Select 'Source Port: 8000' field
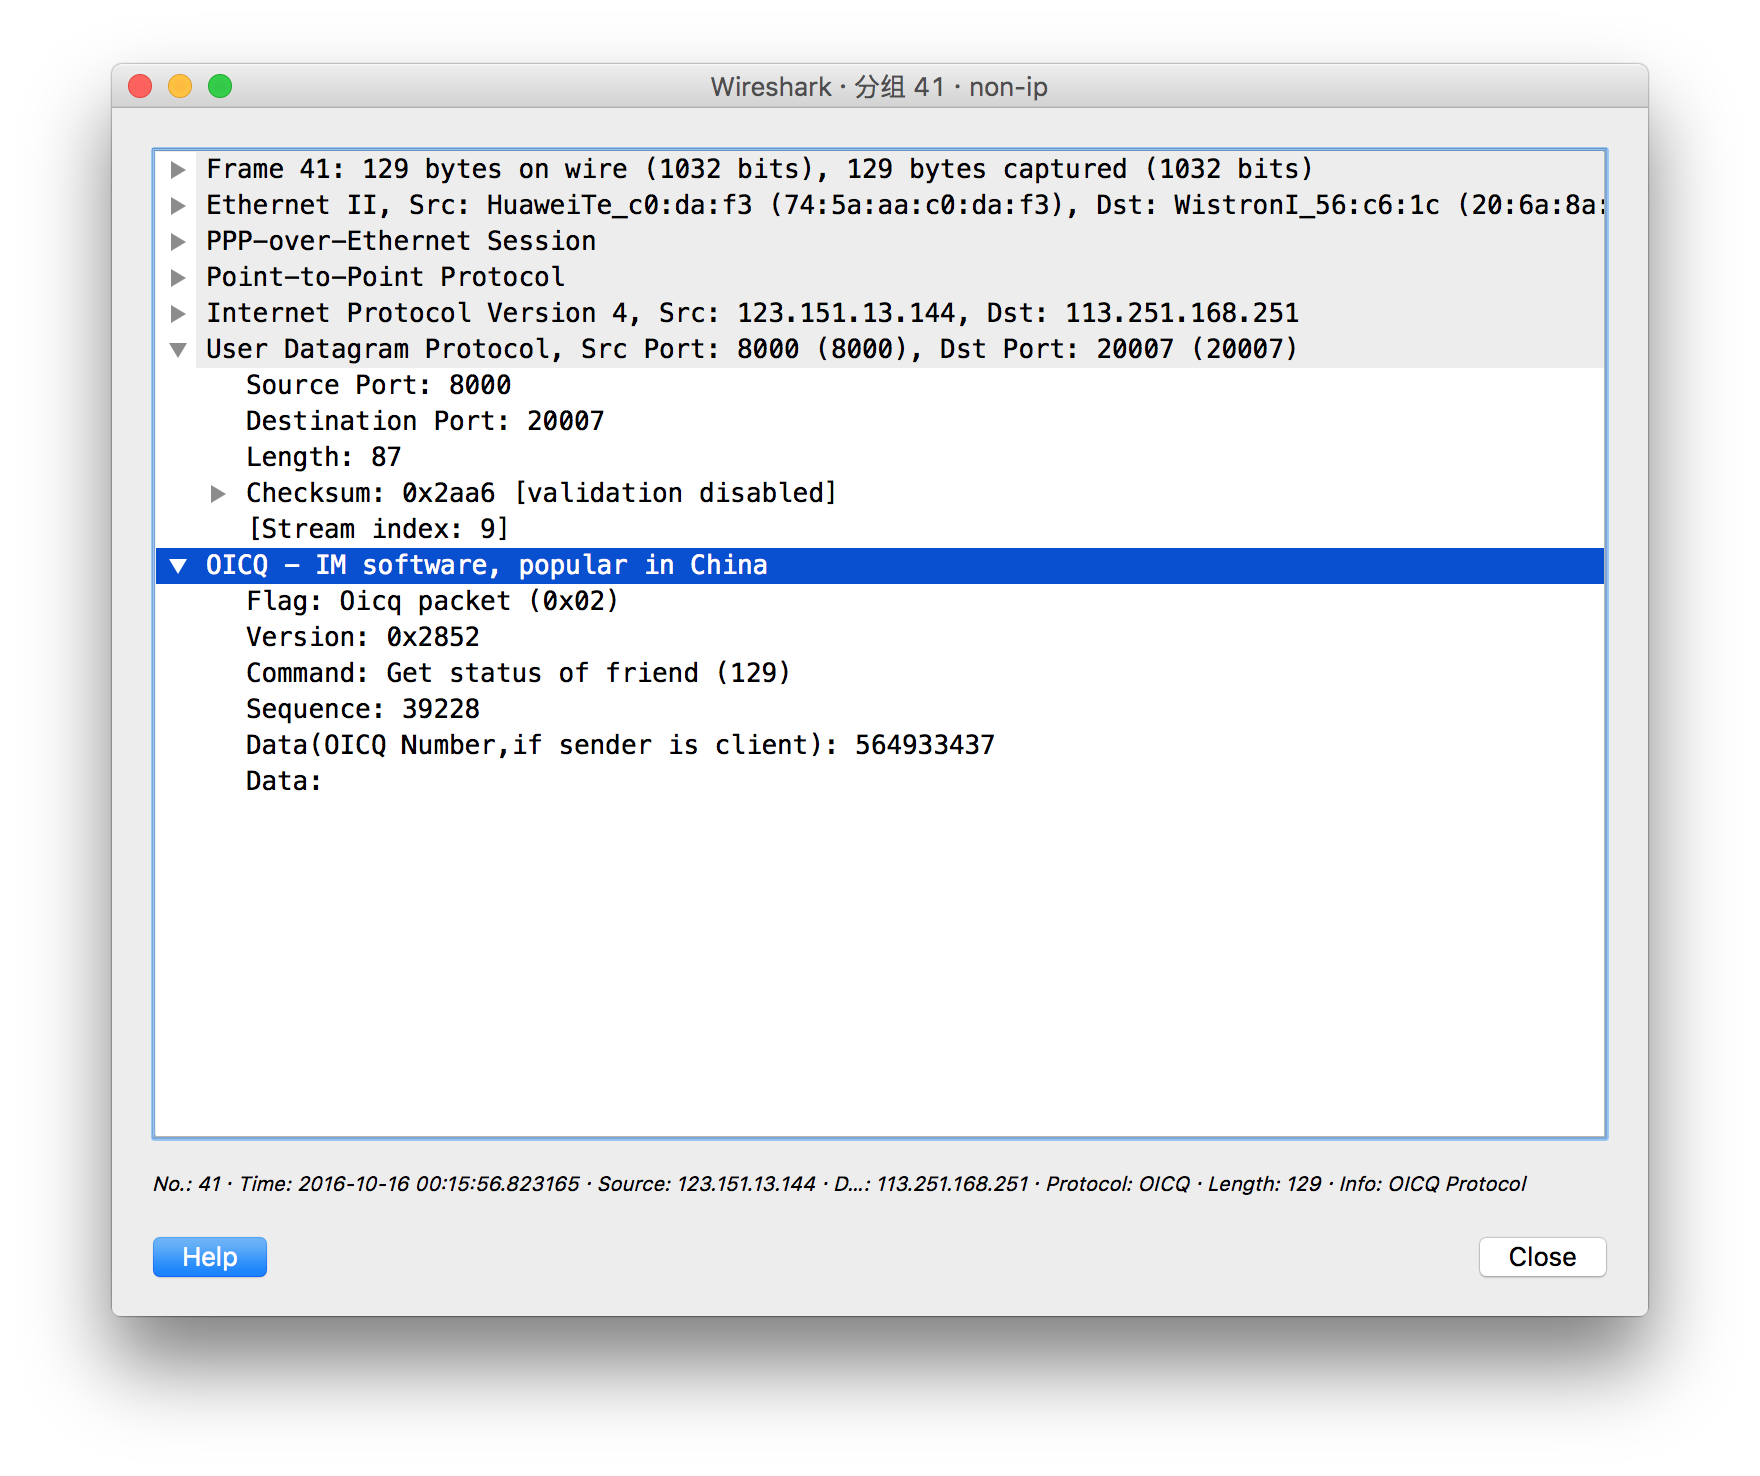 point(378,385)
